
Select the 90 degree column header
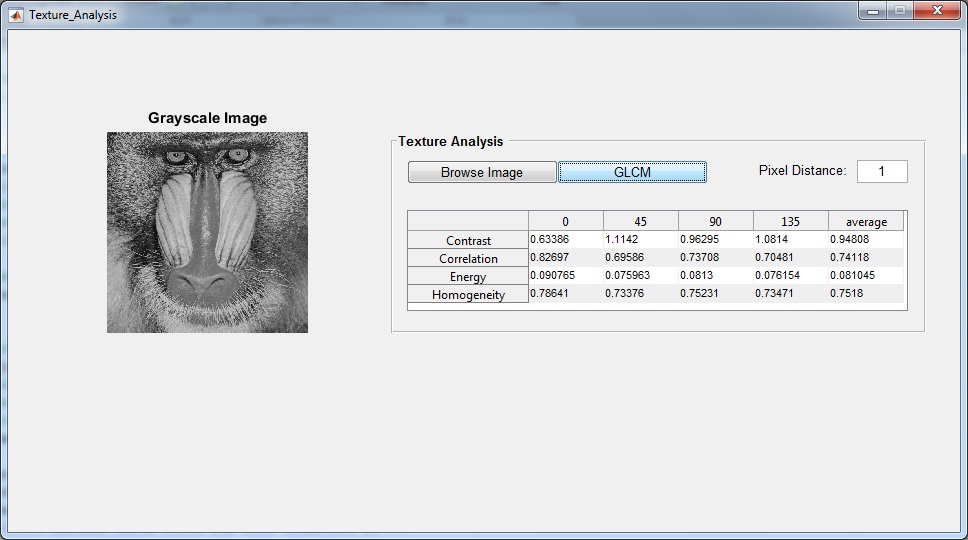pos(715,222)
